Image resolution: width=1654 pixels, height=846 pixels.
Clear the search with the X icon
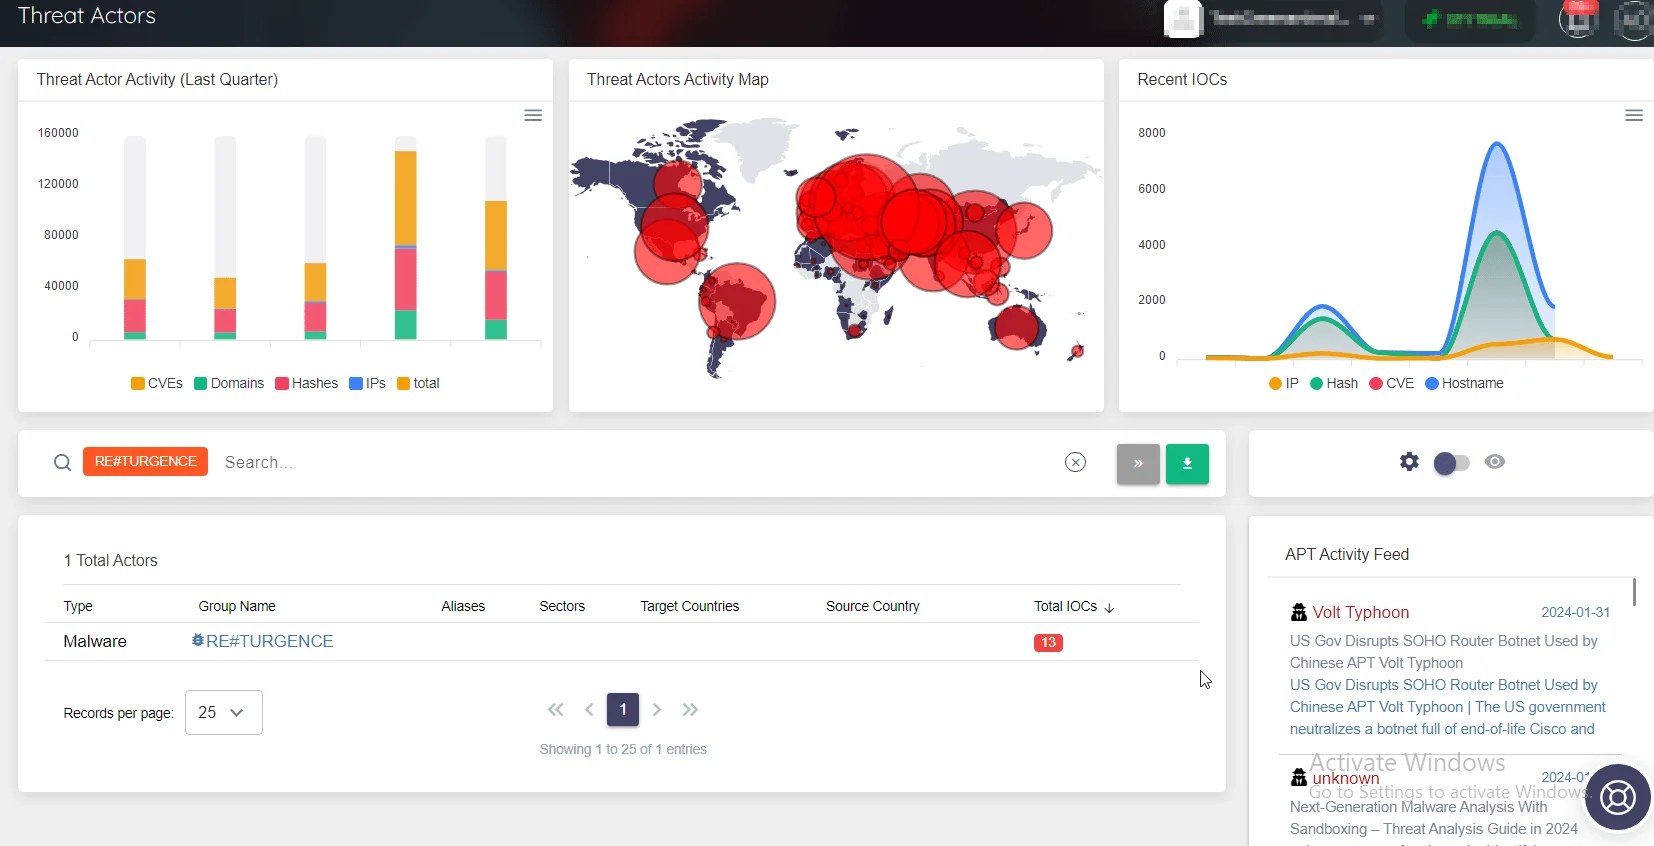point(1075,462)
